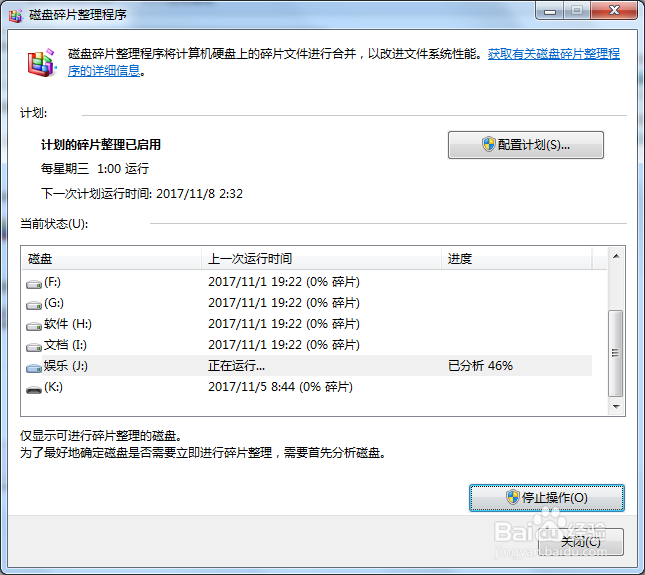645x575 pixels.
Task: Select the (F:) disk row
Action: (x=307, y=282)
